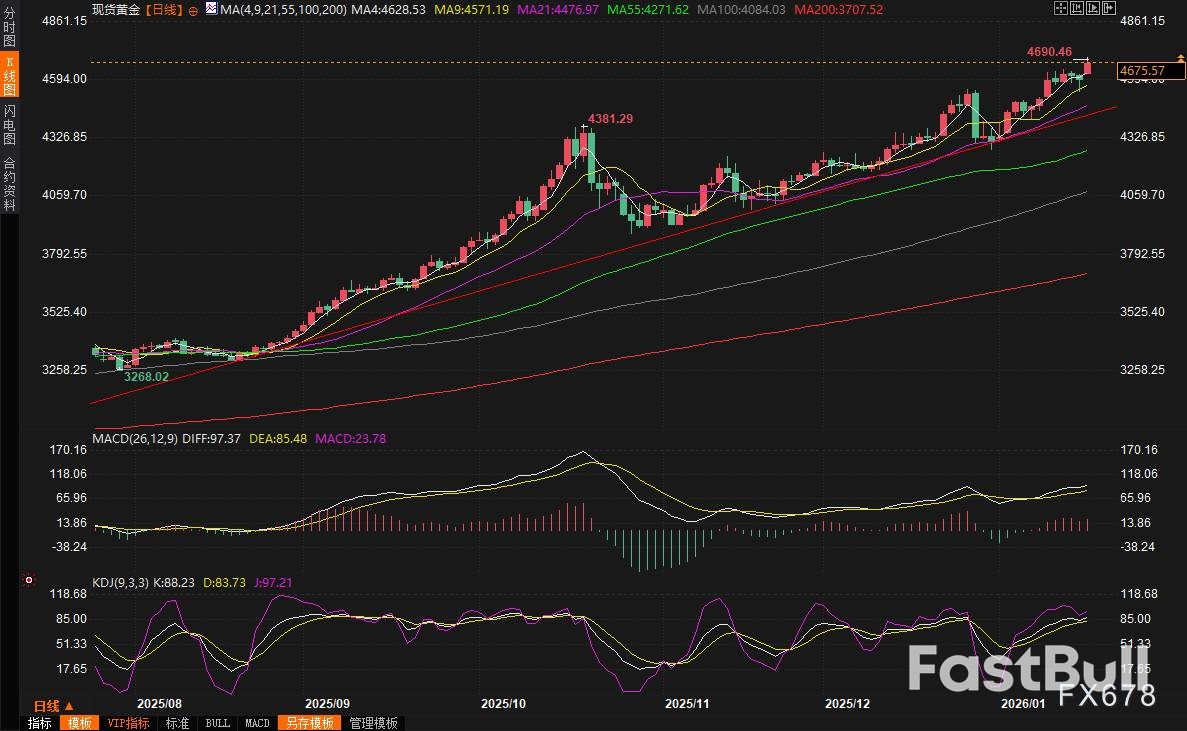The image size is (1187, 731).
Task: Open 管理模板 template manager
Action: pos(373,723)
